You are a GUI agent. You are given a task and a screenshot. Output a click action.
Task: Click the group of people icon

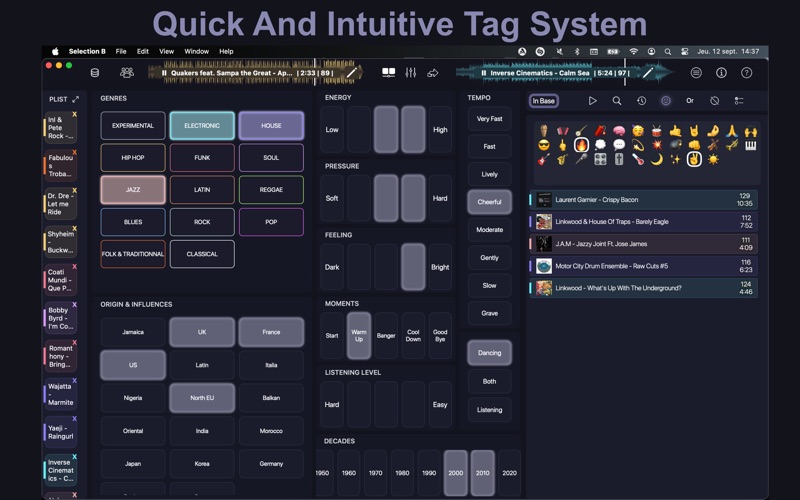click(127, 73)
